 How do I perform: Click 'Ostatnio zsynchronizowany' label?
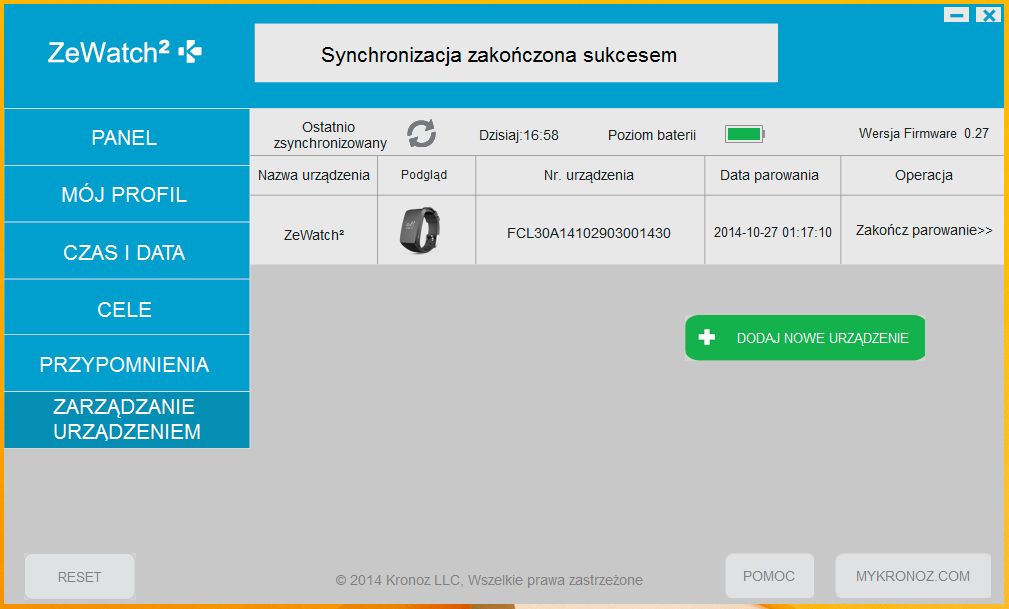(x=330, y=135)
